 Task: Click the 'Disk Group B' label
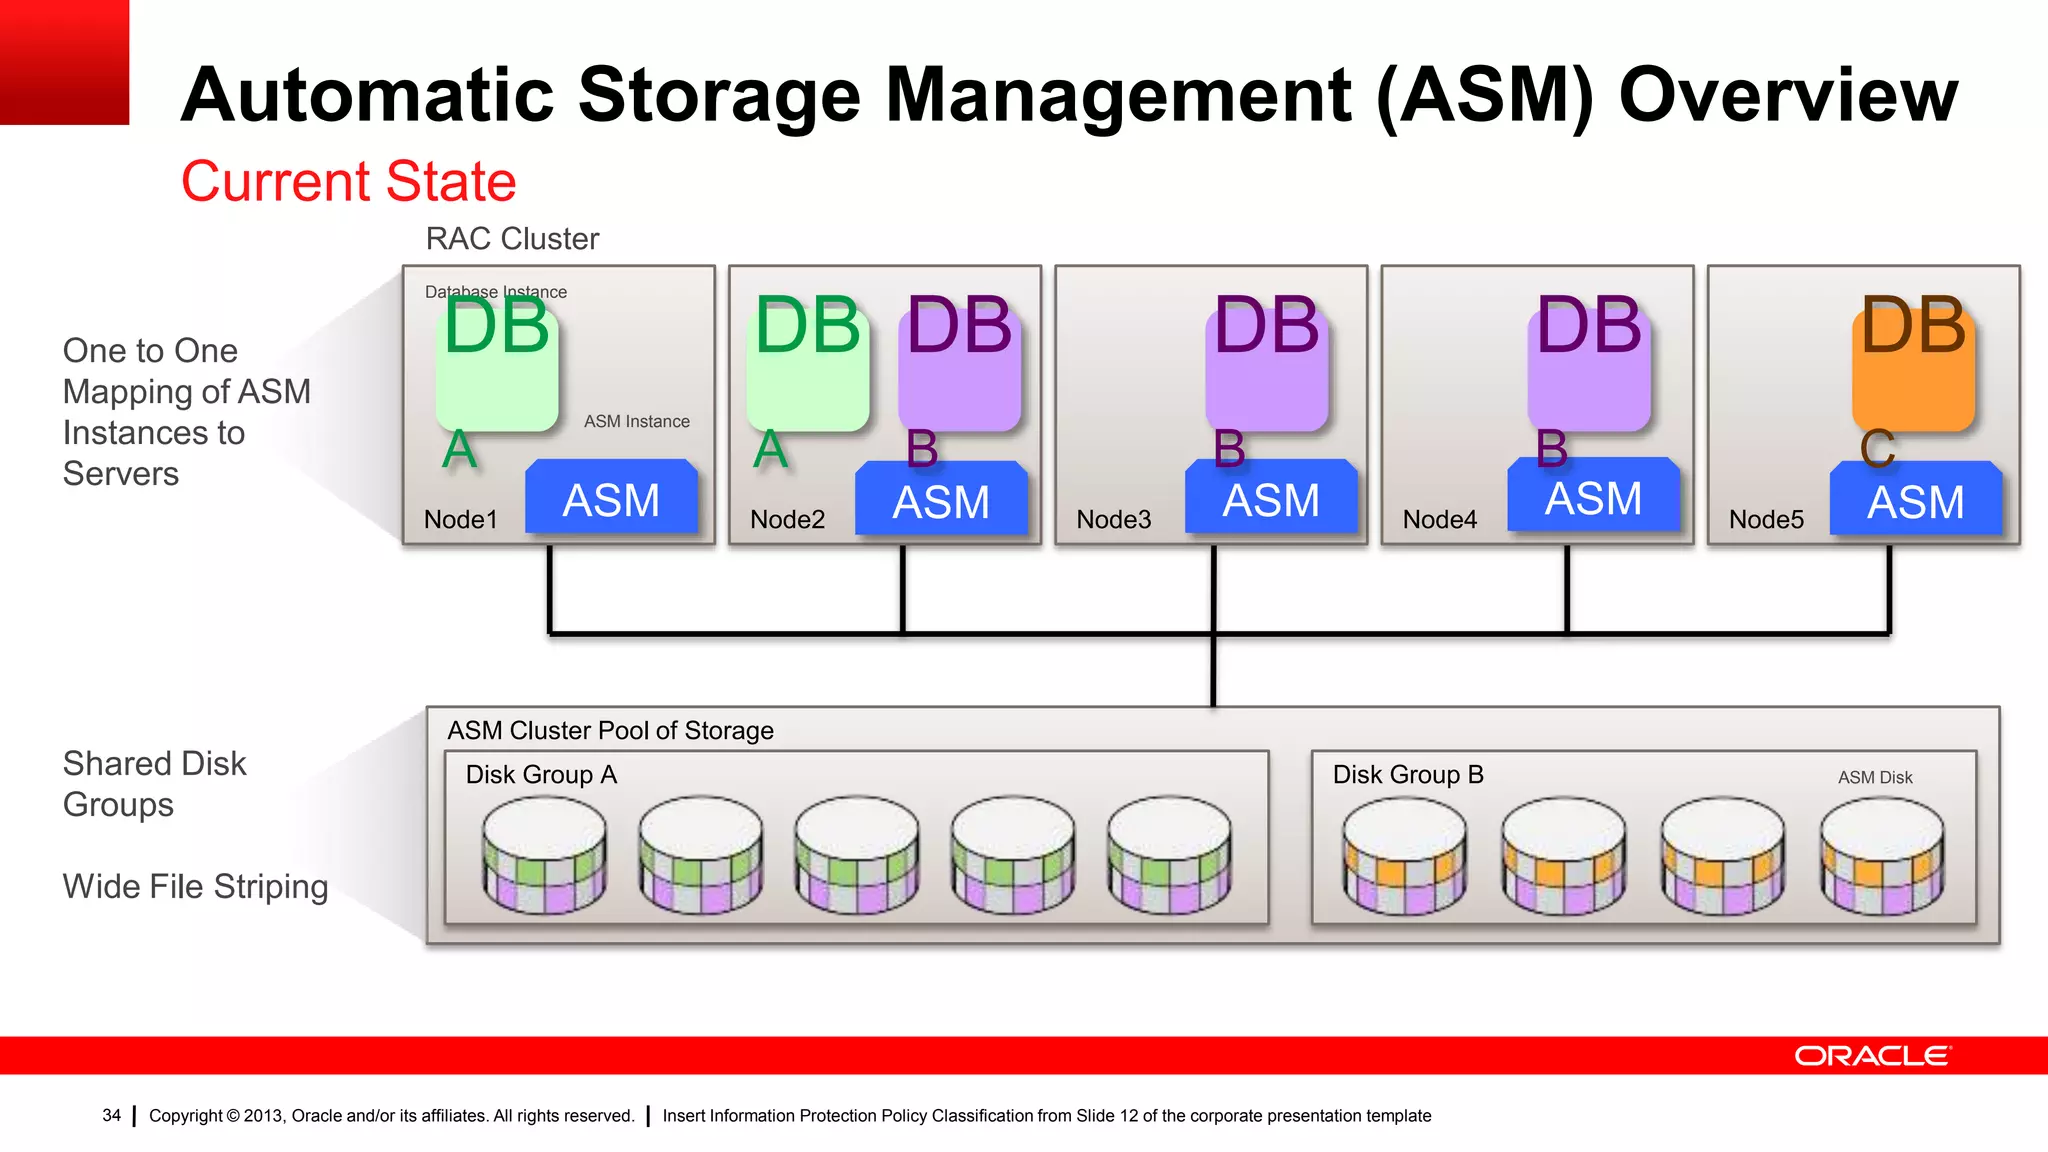coord(1408,775)
